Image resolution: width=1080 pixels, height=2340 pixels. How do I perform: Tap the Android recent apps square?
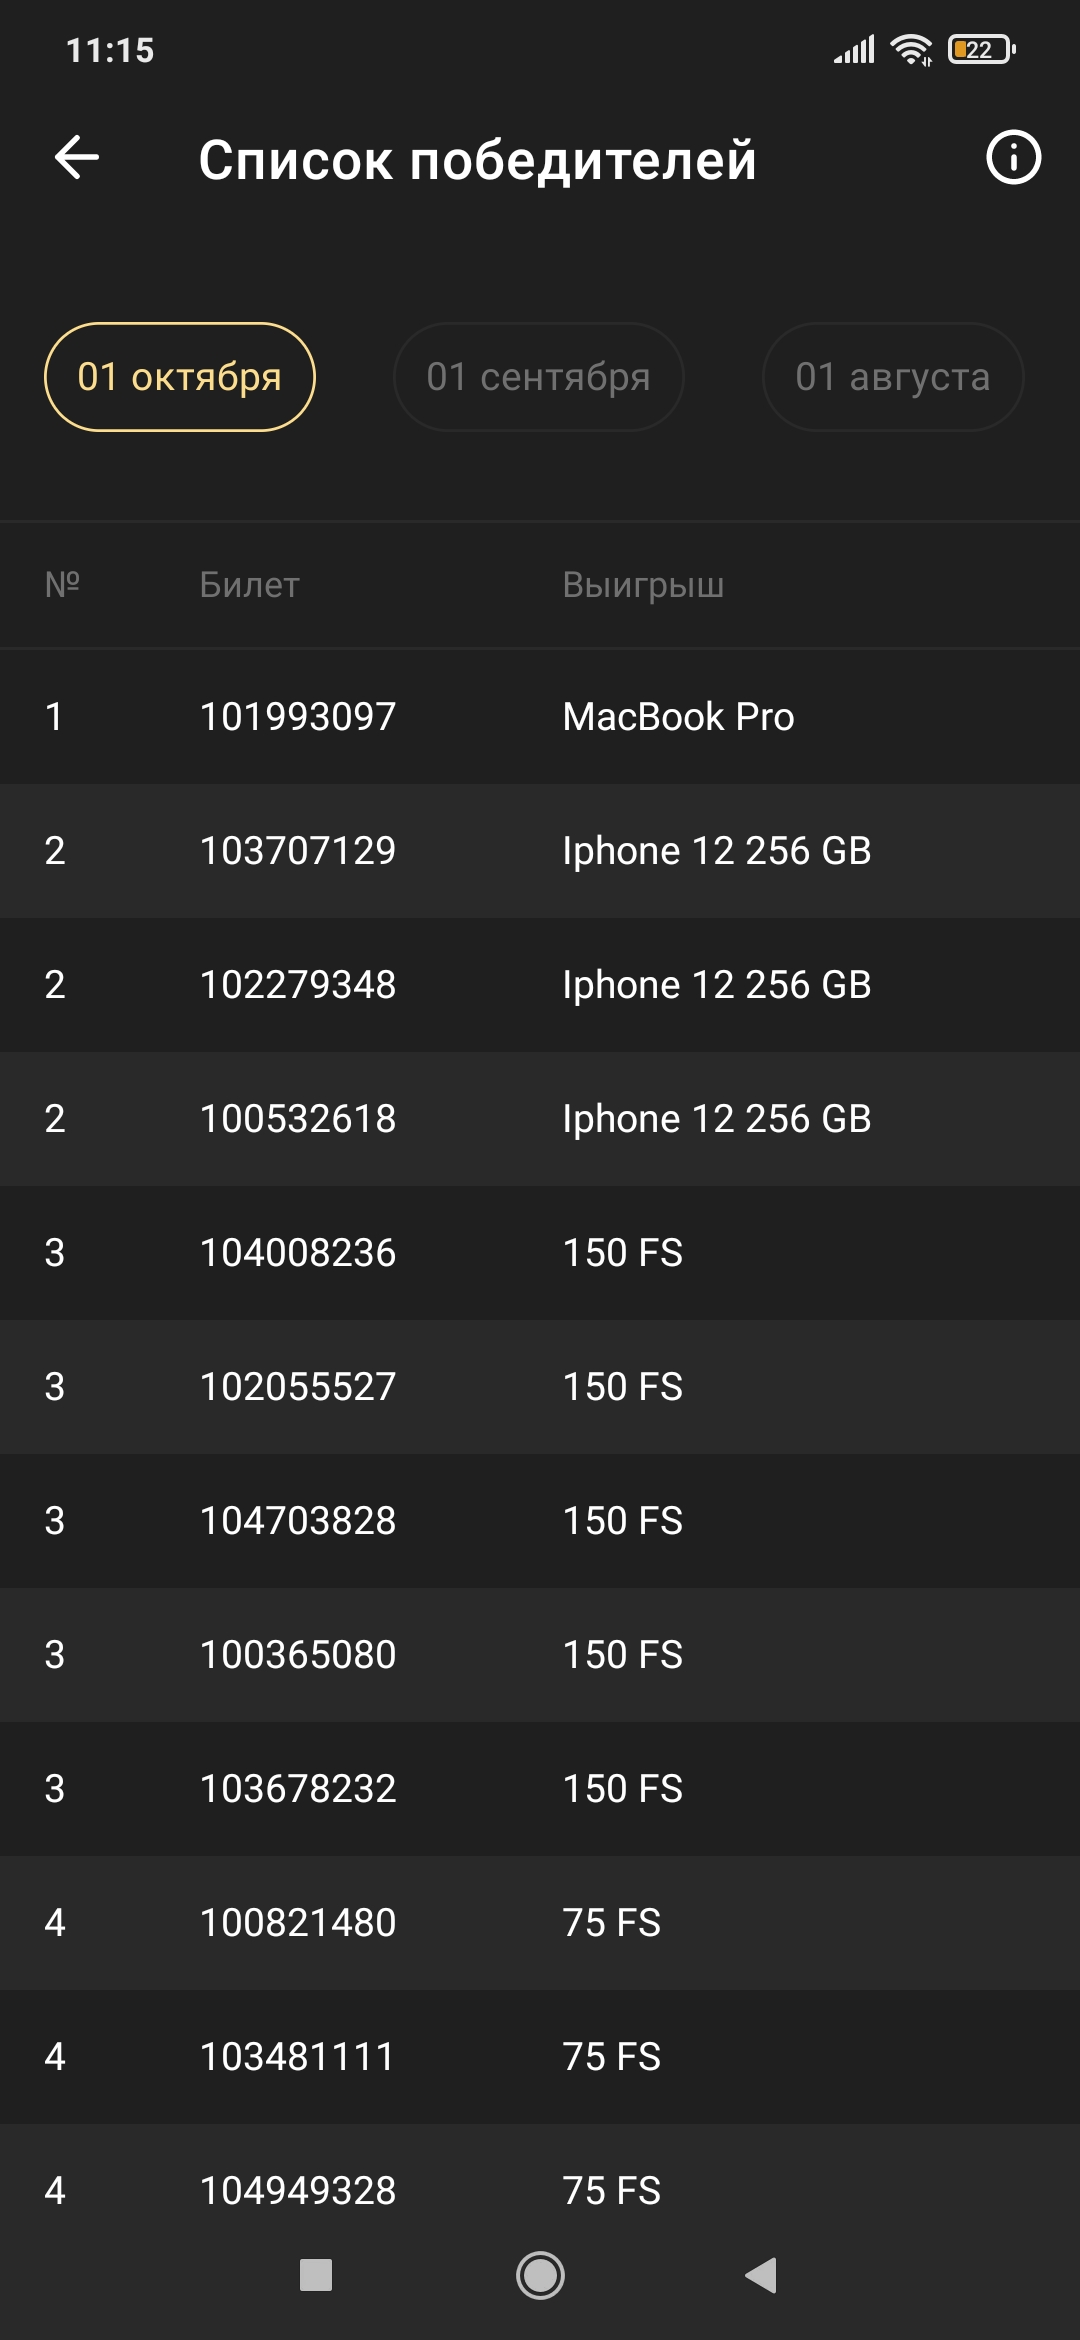316,2275
